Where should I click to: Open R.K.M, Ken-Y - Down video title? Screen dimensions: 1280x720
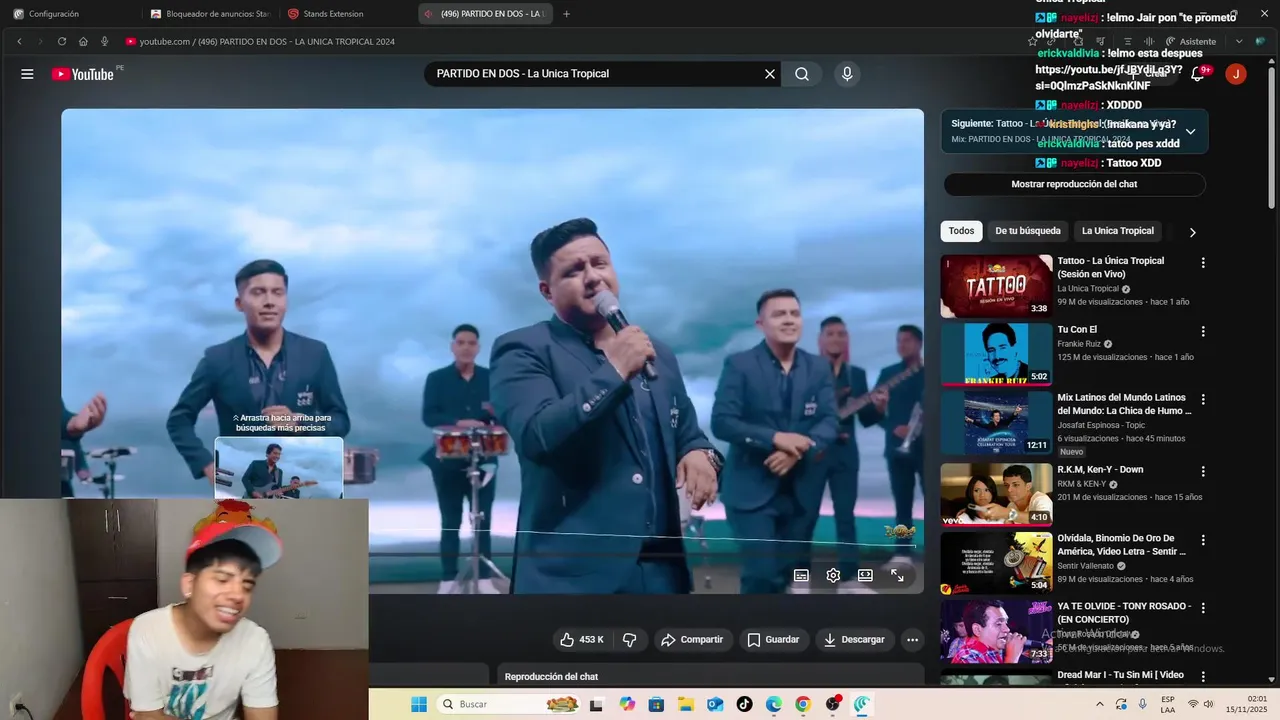(1100, 469)
